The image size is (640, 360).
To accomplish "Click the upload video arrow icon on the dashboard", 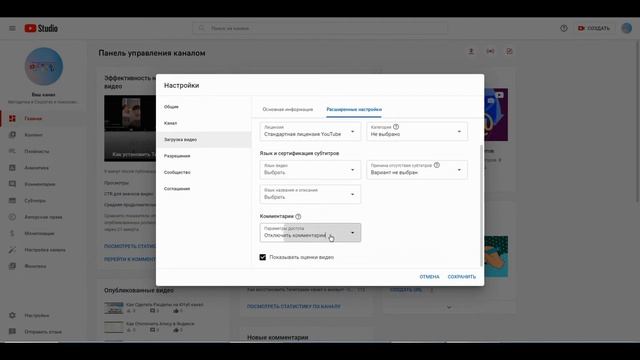I will coord(471,51).
